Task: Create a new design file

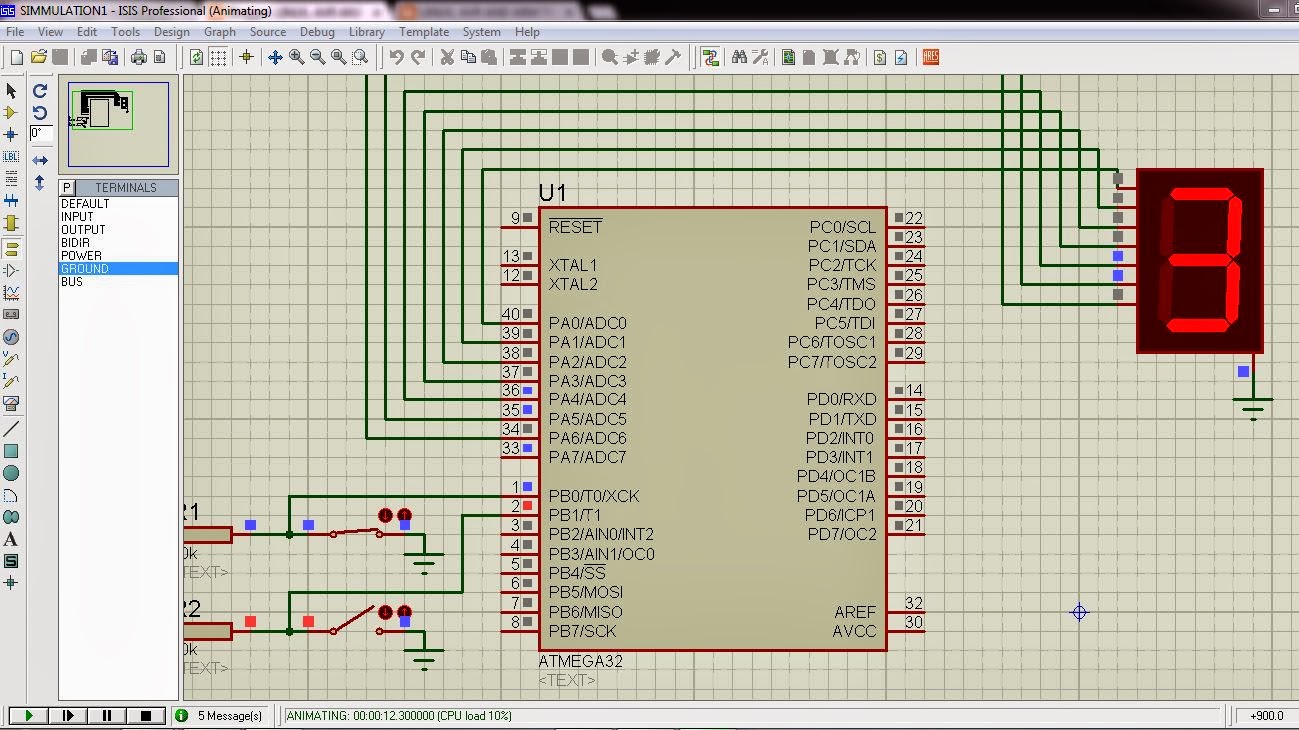Action: click(x=16, y=57)
